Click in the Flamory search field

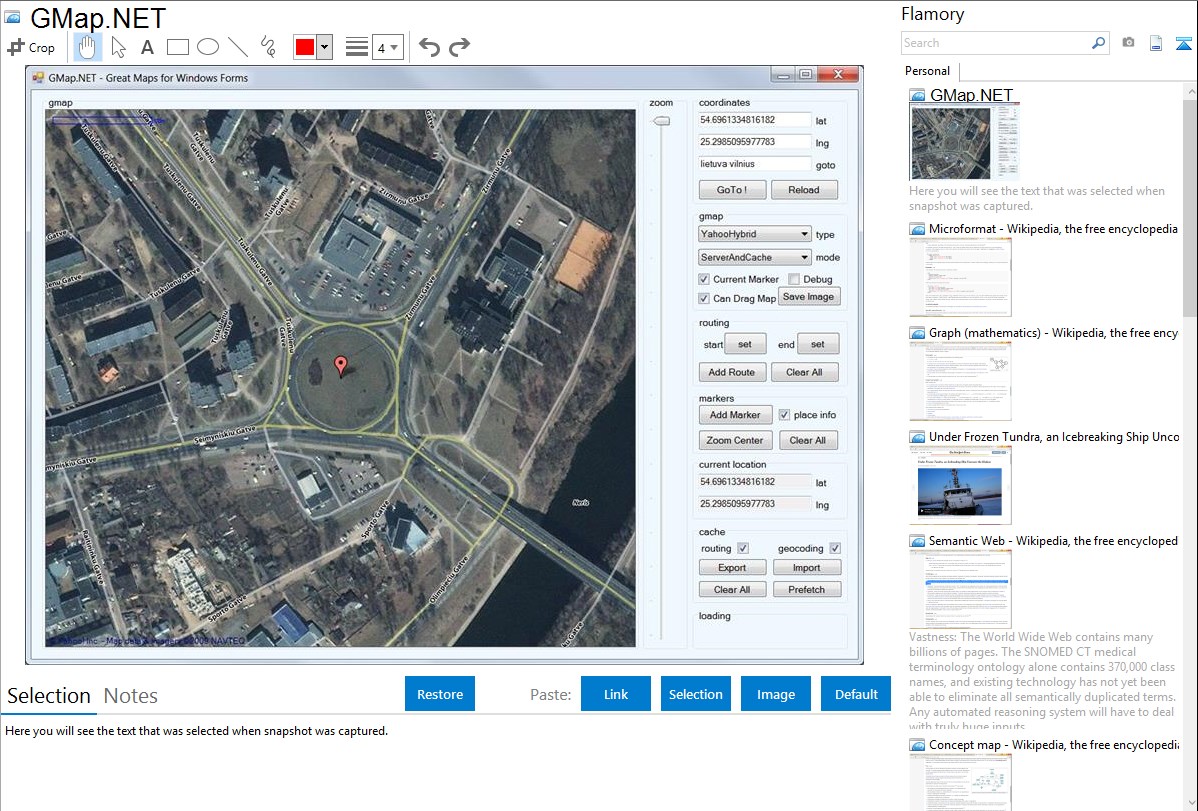(995, 43)
